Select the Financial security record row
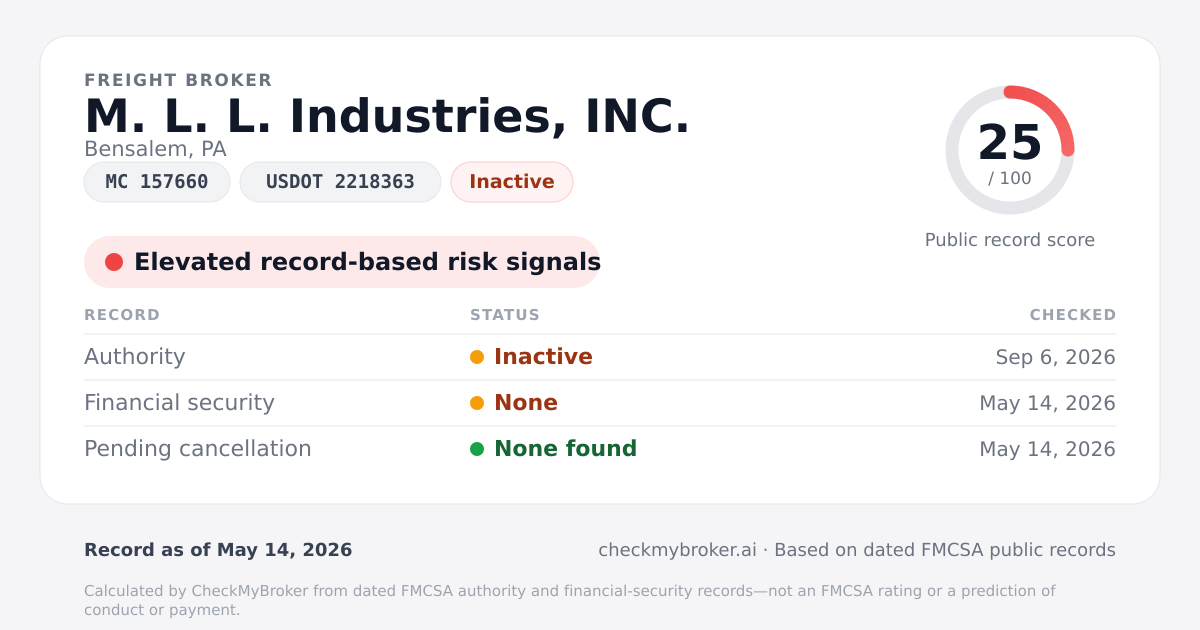The height and width of the screenshot is (630, 1200). tap(600, 403)
